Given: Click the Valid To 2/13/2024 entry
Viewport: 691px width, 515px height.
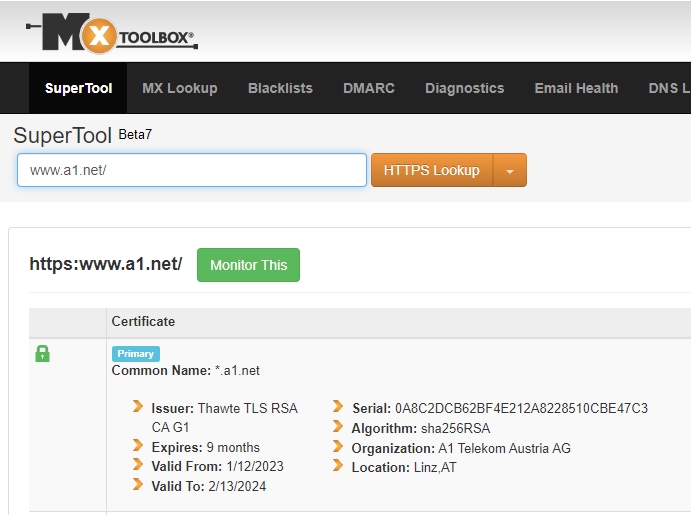Looking at the screenshot, I should [x=209, y=486].
